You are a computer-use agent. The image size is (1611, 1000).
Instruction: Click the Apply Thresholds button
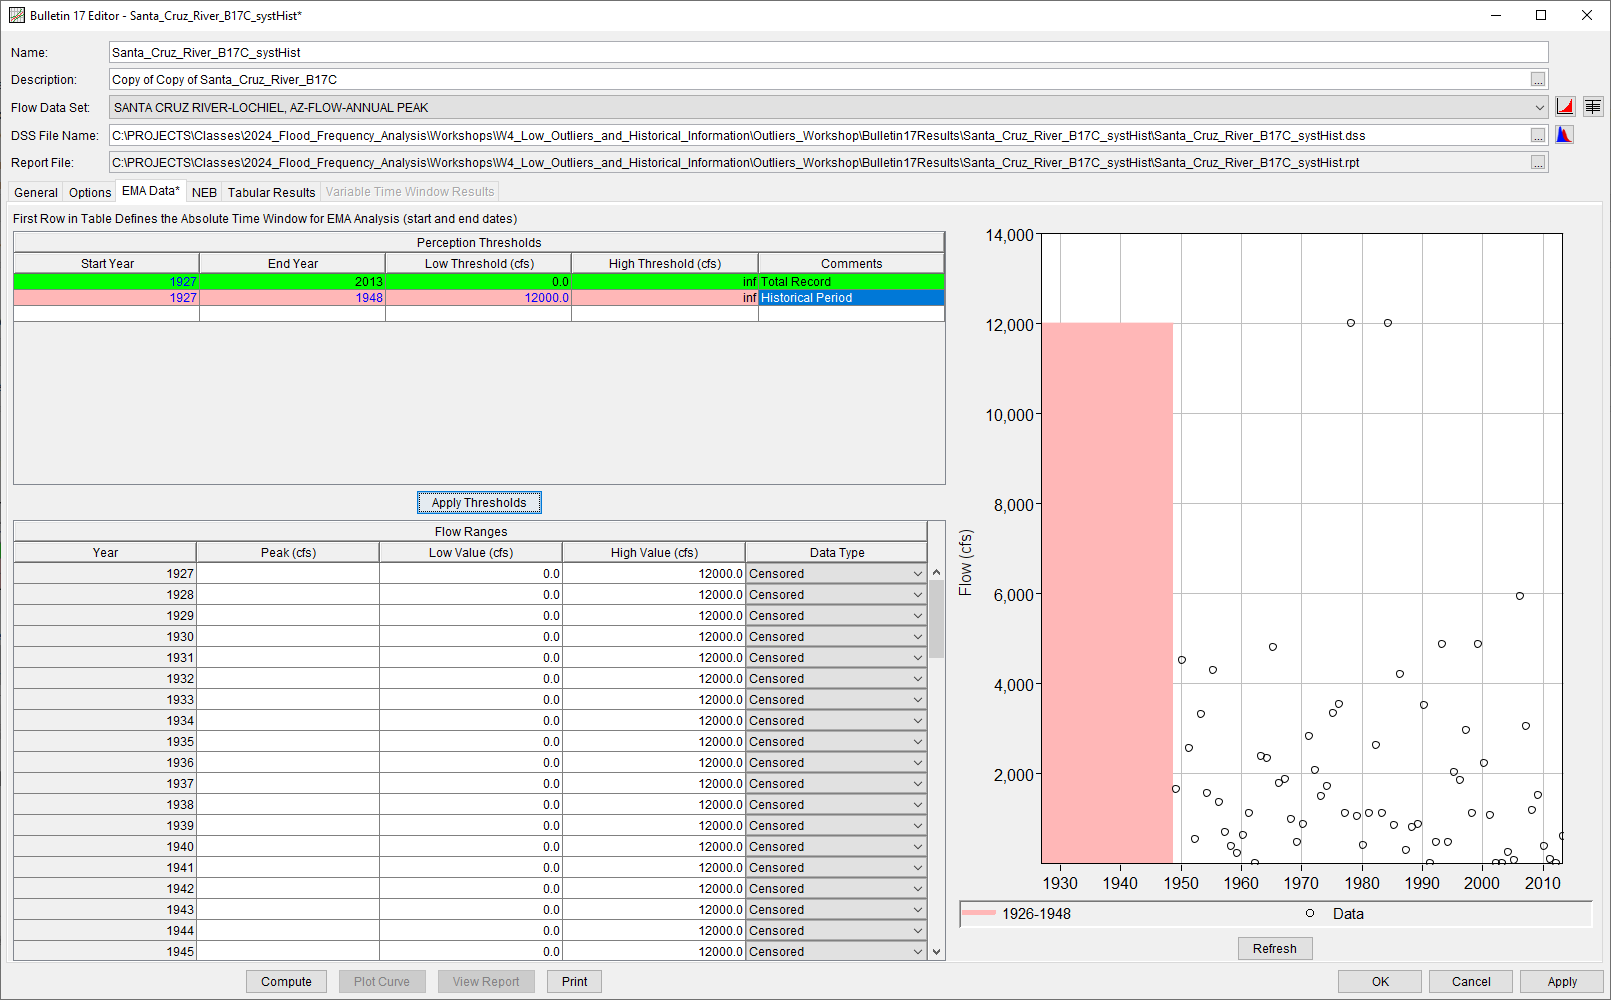479,503
